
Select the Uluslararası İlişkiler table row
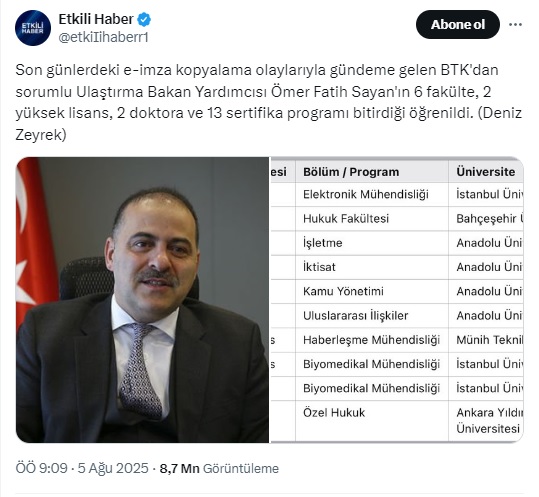point(397,316)
